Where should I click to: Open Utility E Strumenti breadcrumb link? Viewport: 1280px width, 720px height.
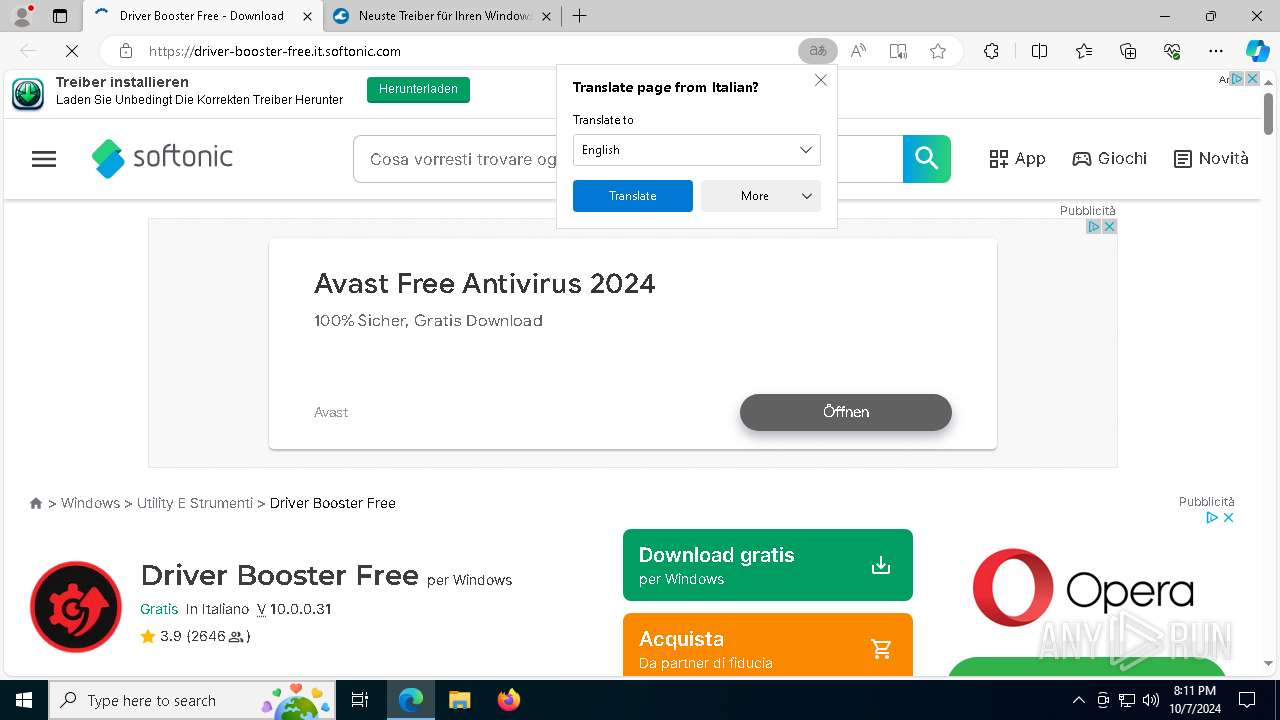pyautogui.click(x=195, y=503)
